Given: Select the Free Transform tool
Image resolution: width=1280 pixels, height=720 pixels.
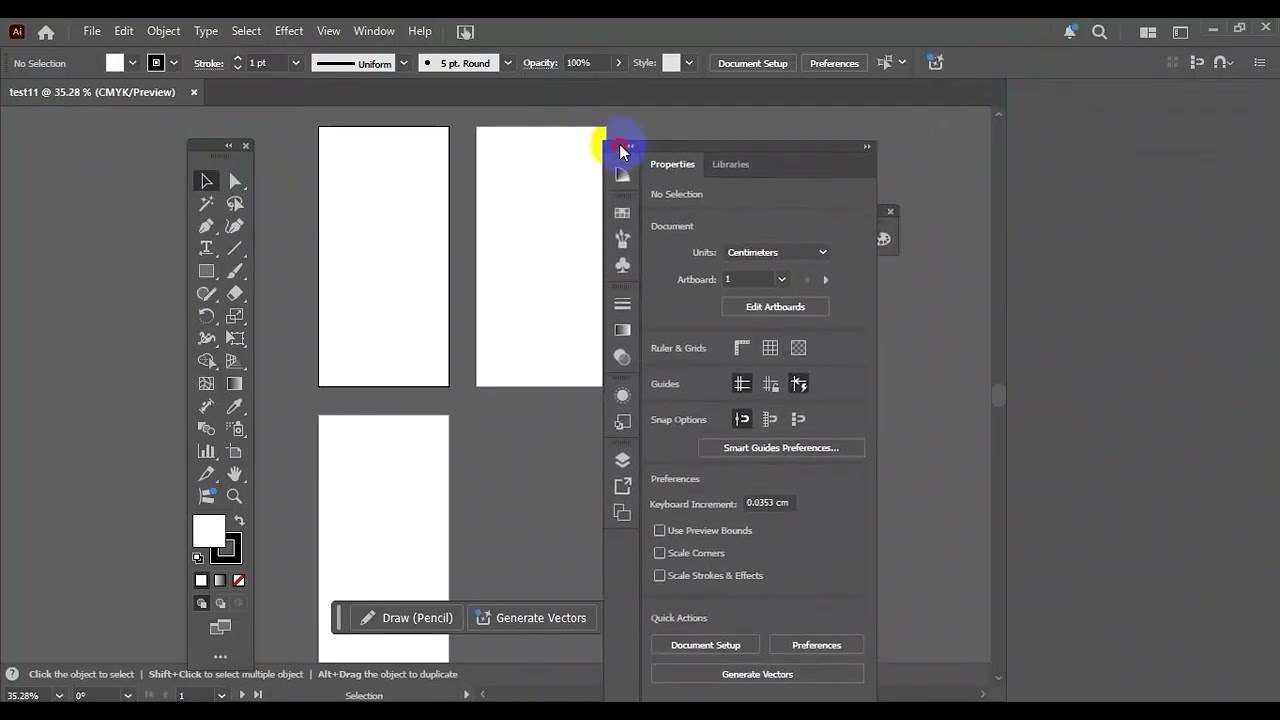Looking at the screenshot, I should click(x=235, y=338).
